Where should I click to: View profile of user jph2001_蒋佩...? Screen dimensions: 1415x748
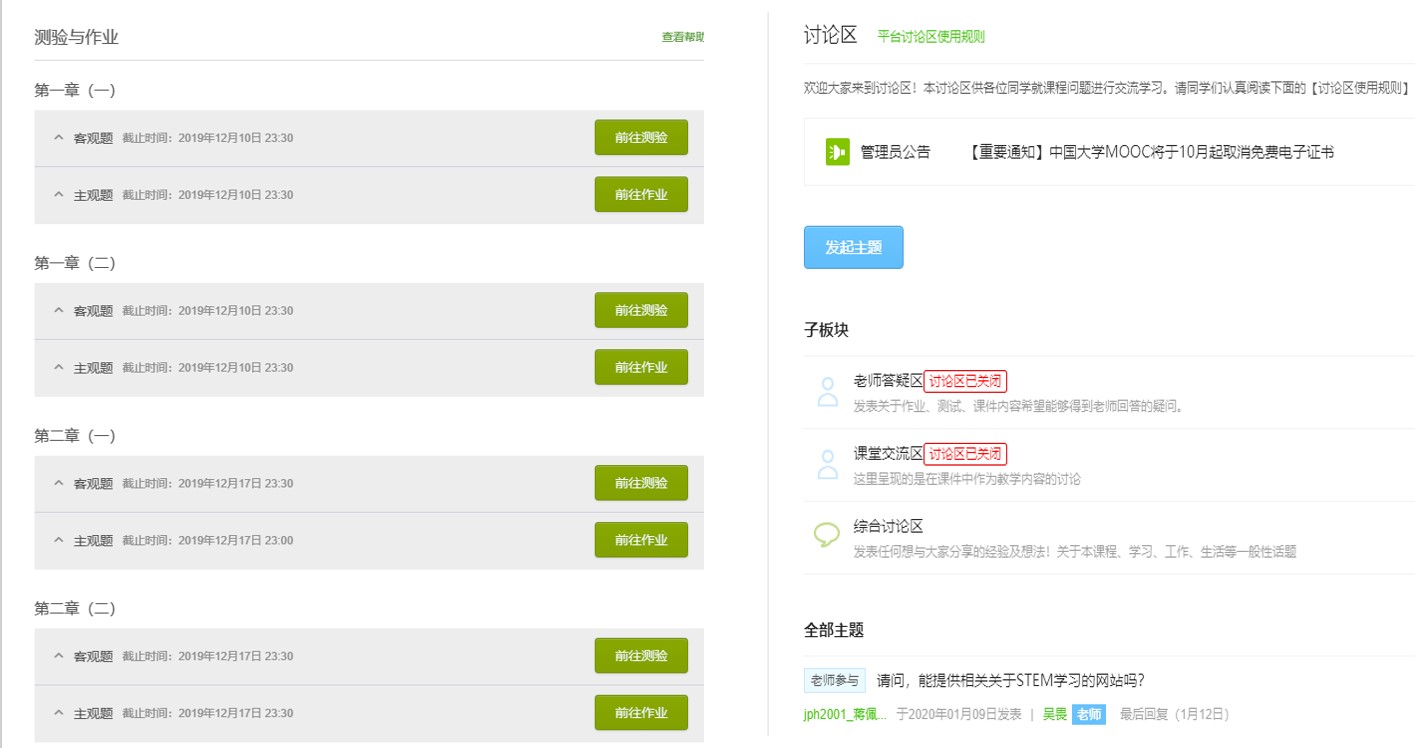point(845,714)
